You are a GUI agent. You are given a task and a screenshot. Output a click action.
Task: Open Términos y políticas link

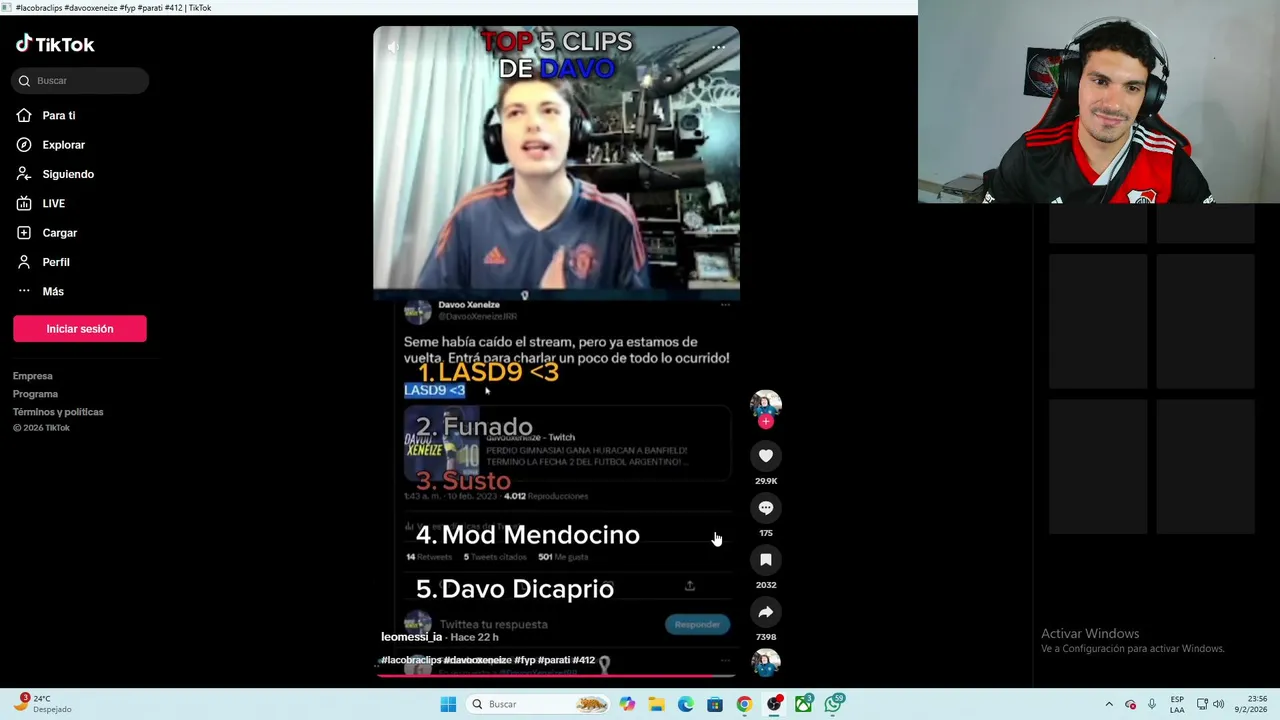[x=58, y=412]
